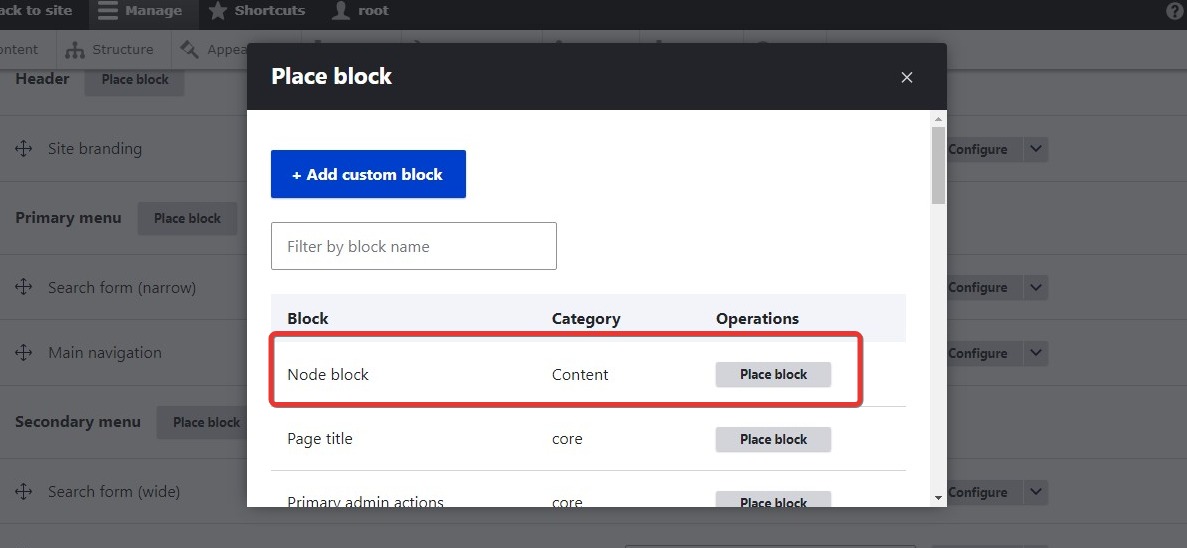Viewport: 1187px width, 548px height.
Task: Click drag handle for Search form (wide)
Action: point(24,492)
